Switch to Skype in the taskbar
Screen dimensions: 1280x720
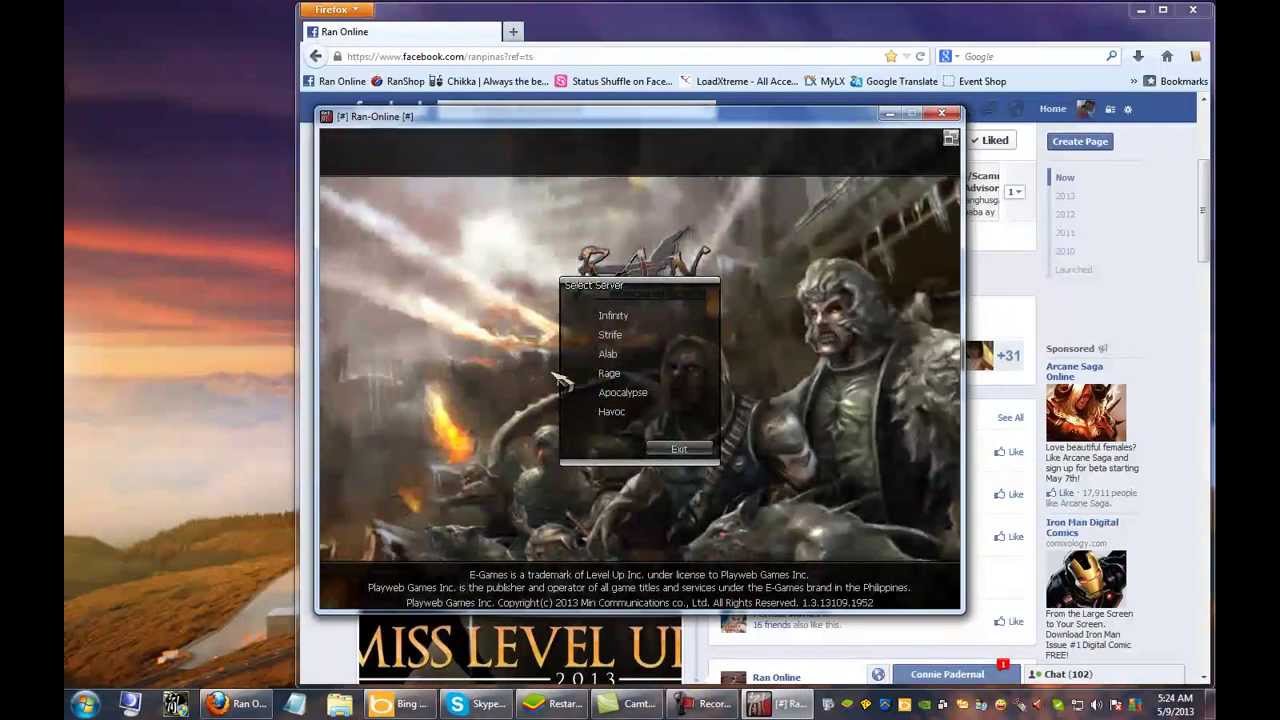(x=478, y=705)
